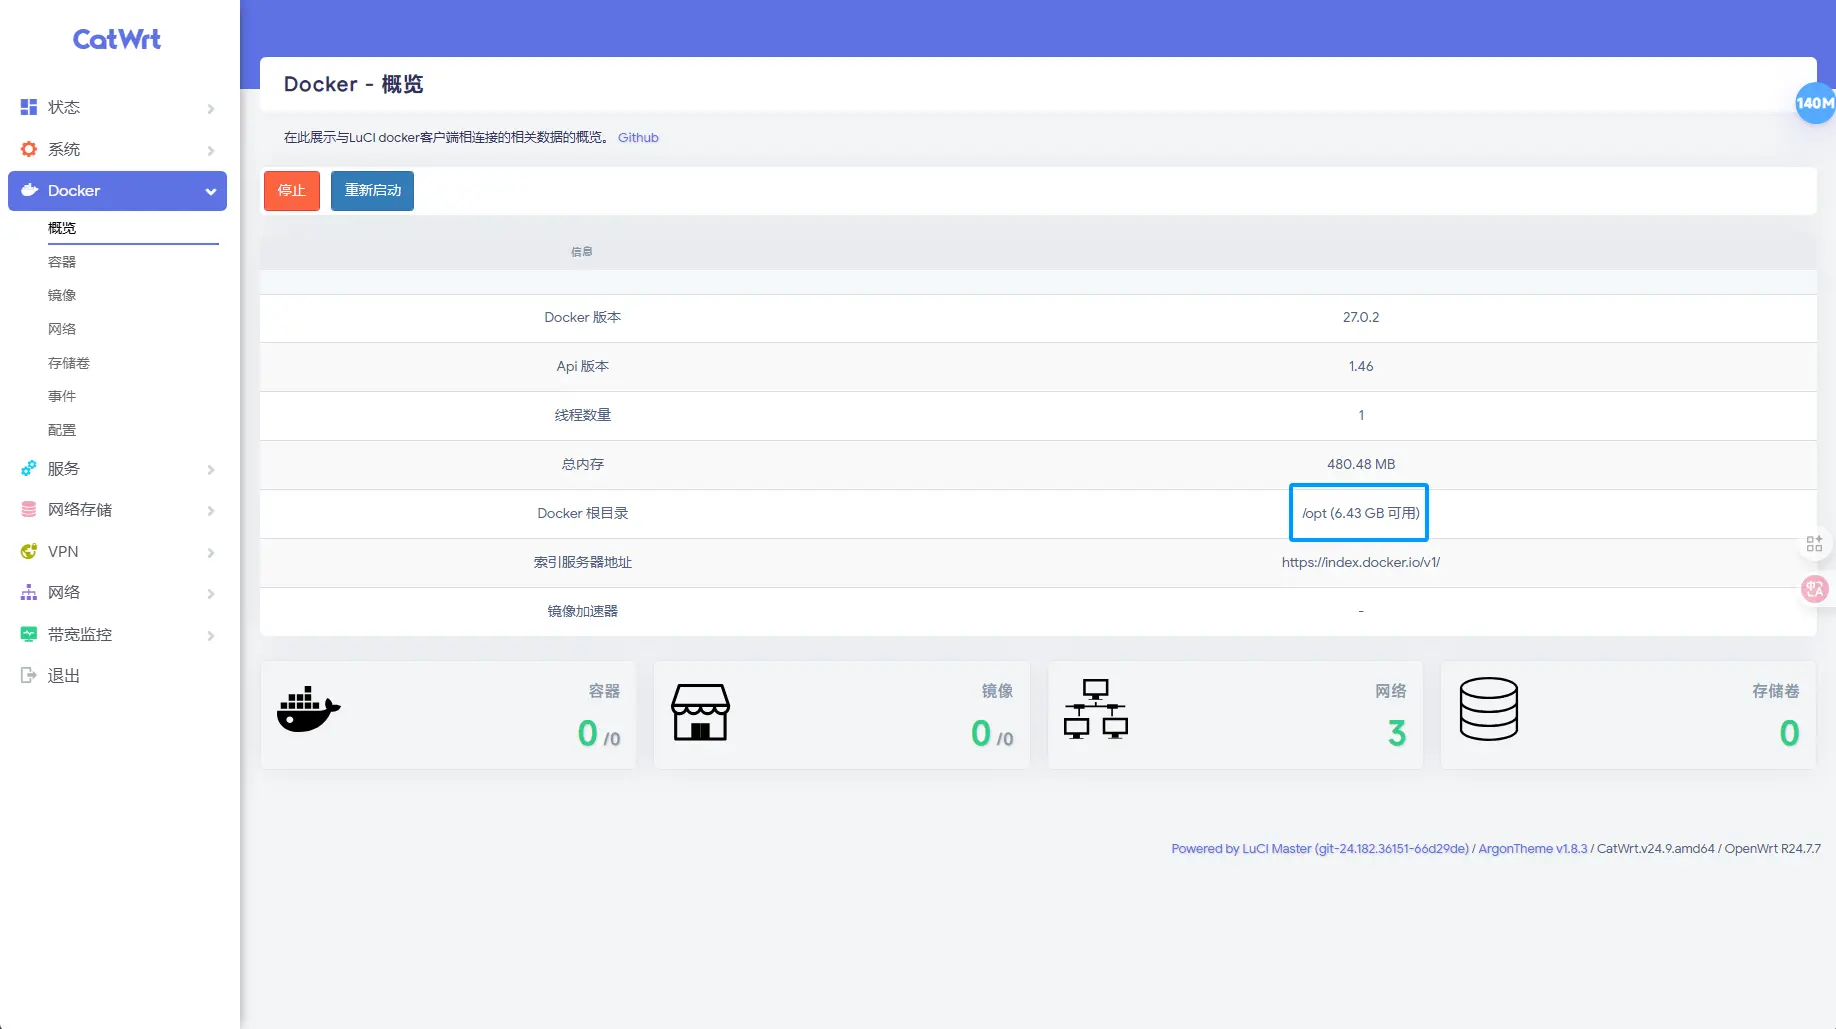Open the 镜像 submenu item

pyautogui.click(x=62, y=295)
